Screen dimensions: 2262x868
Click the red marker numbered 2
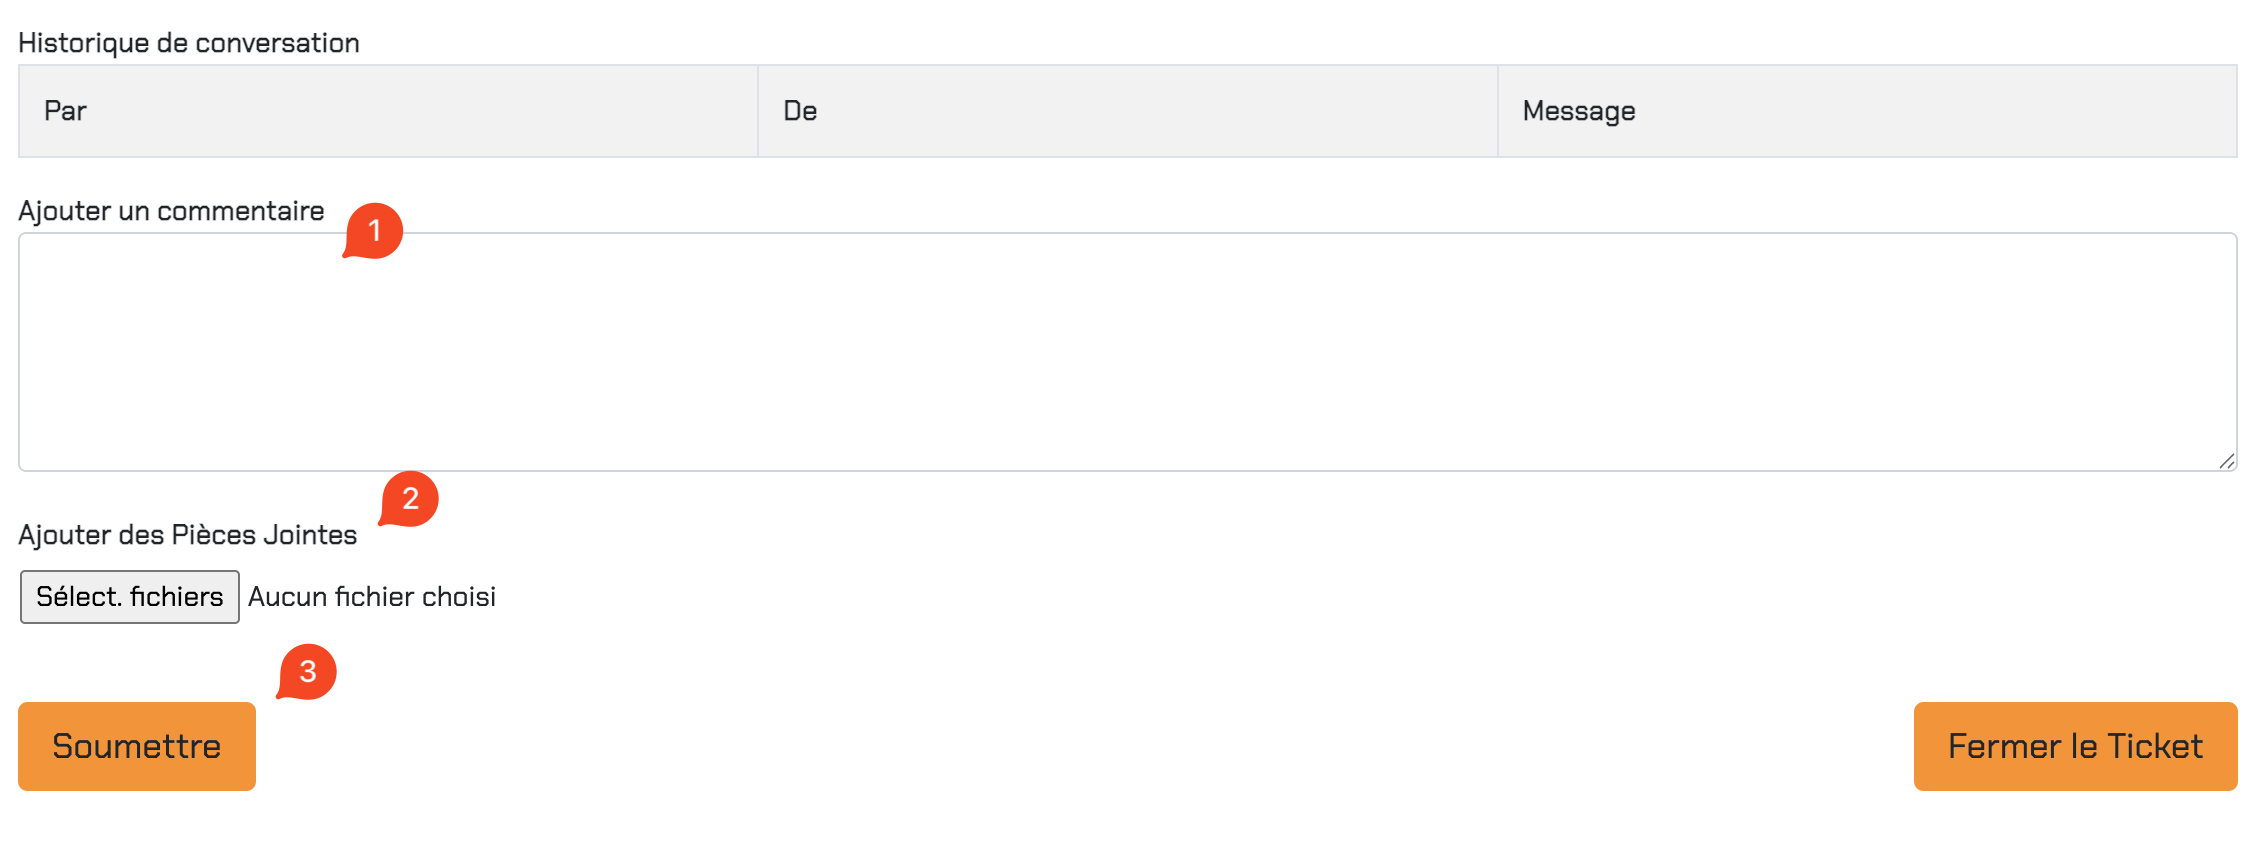pos(409,499)
